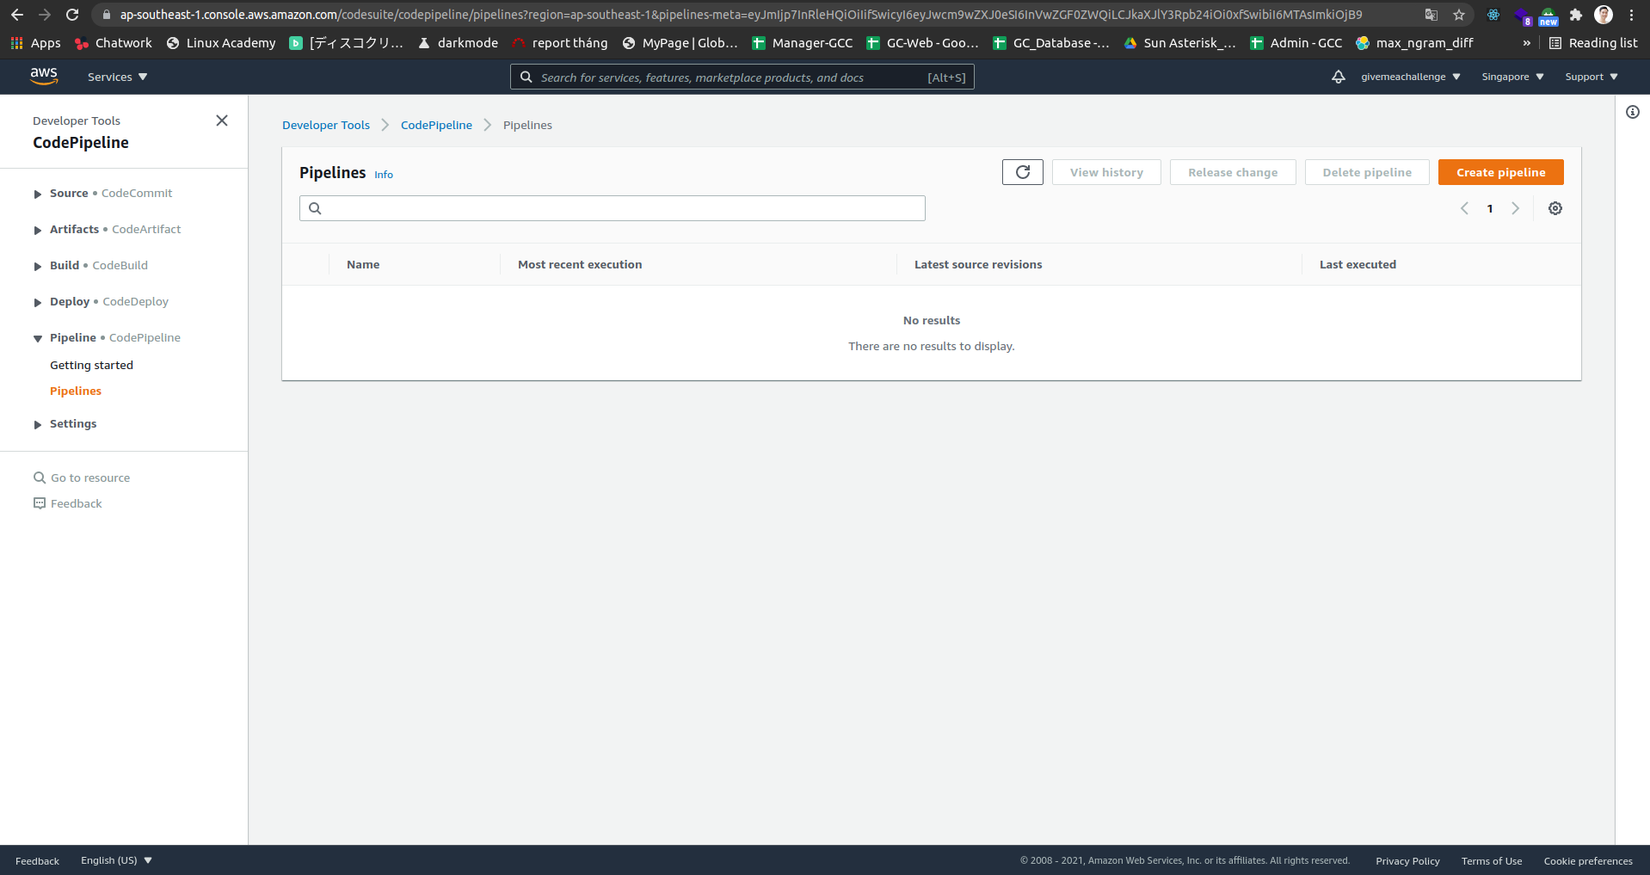The height and width of the screenshot is (875, 1650).
Task: Click the Last executed column header
Action: [x=1357, y=265]
